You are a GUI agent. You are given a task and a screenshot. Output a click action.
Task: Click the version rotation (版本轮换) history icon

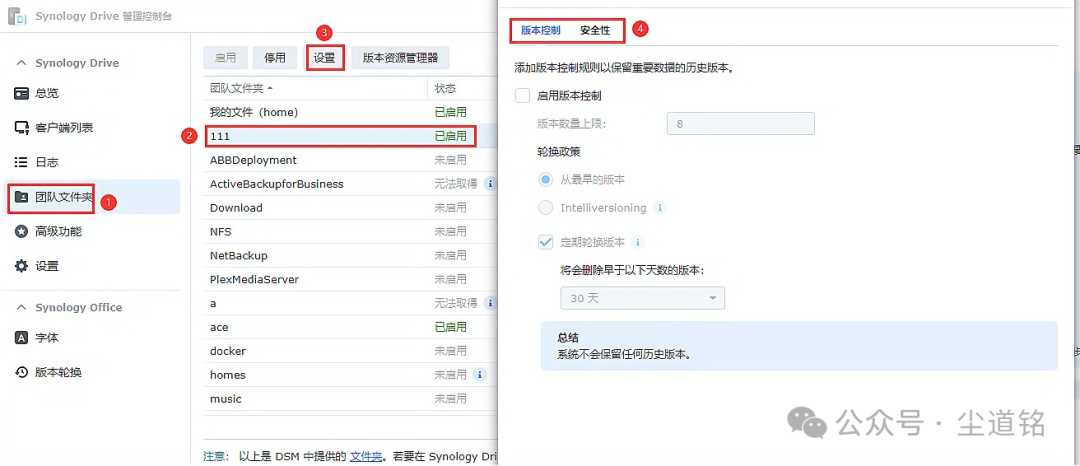21,372
